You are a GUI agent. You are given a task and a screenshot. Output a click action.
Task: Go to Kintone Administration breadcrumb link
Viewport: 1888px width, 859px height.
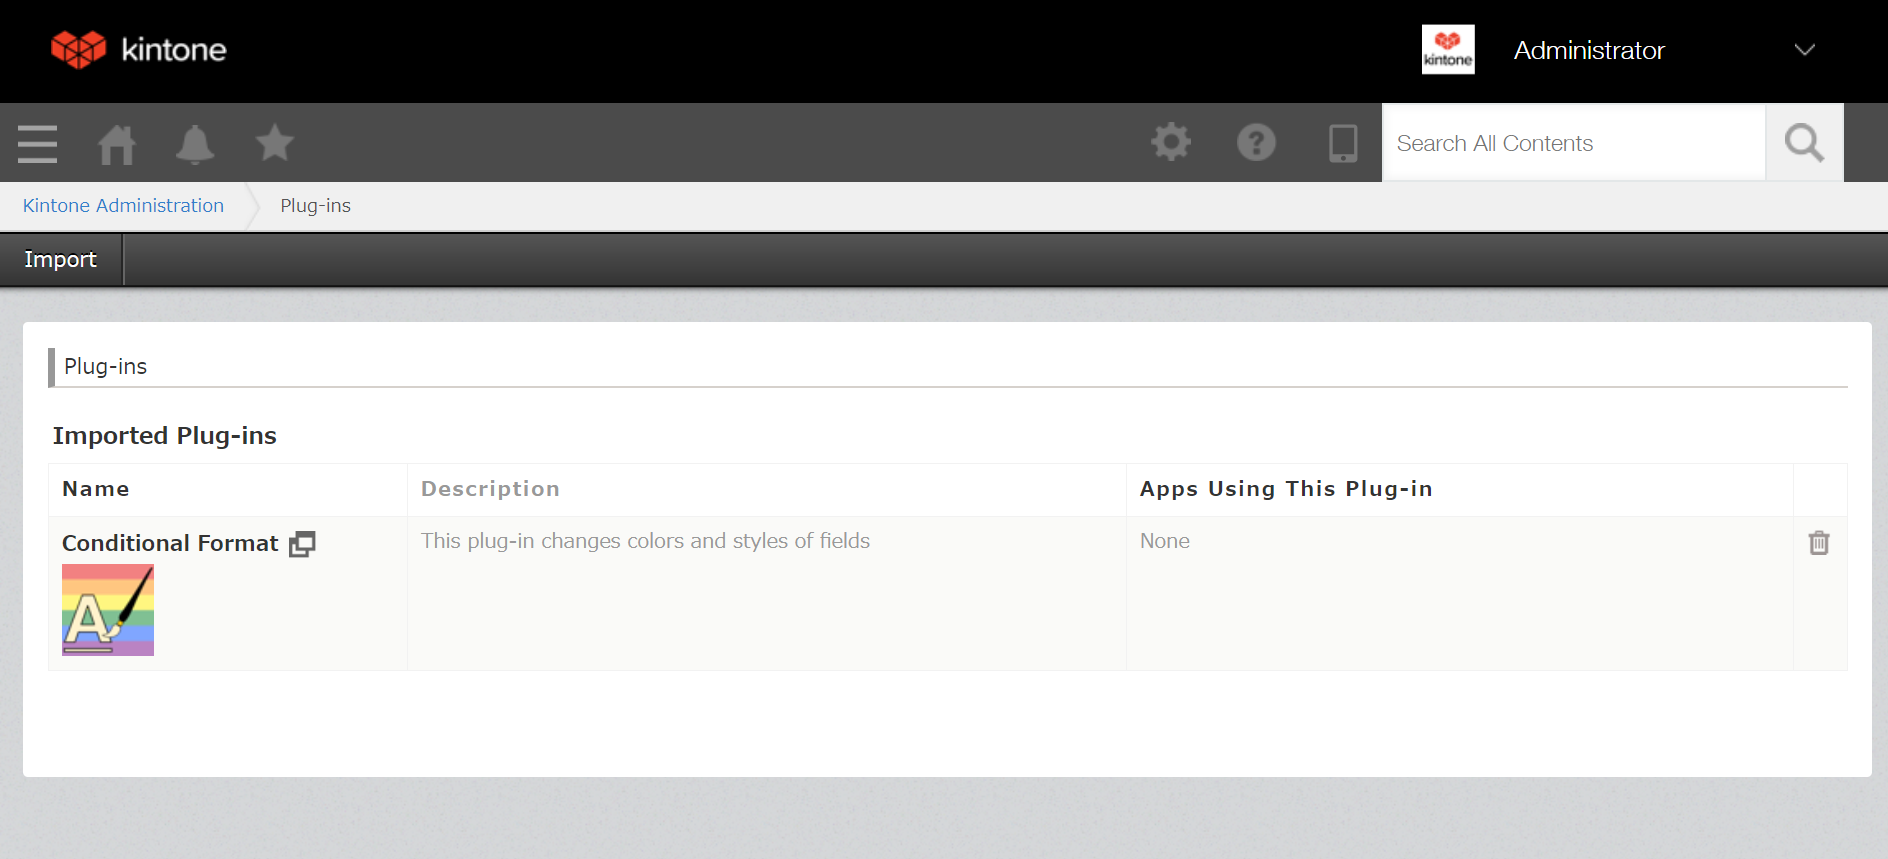pos(123,206)
